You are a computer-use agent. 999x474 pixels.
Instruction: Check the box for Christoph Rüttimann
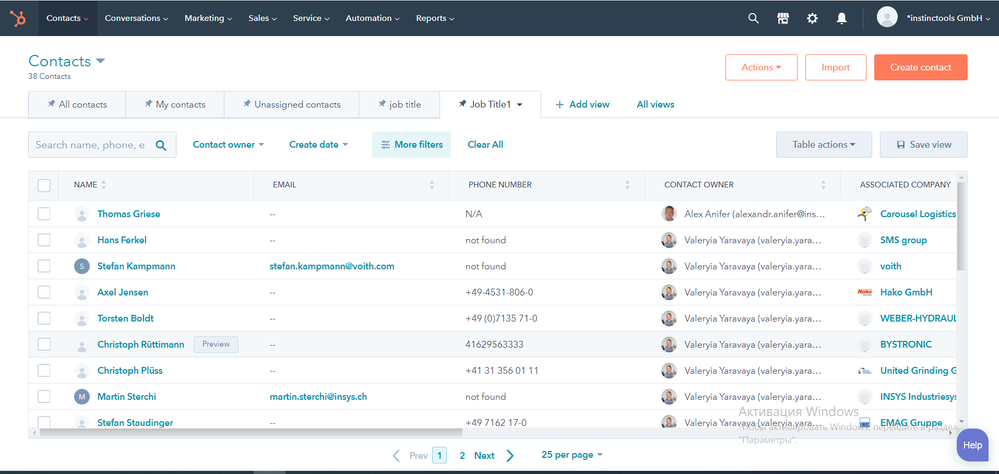(44, 345)
